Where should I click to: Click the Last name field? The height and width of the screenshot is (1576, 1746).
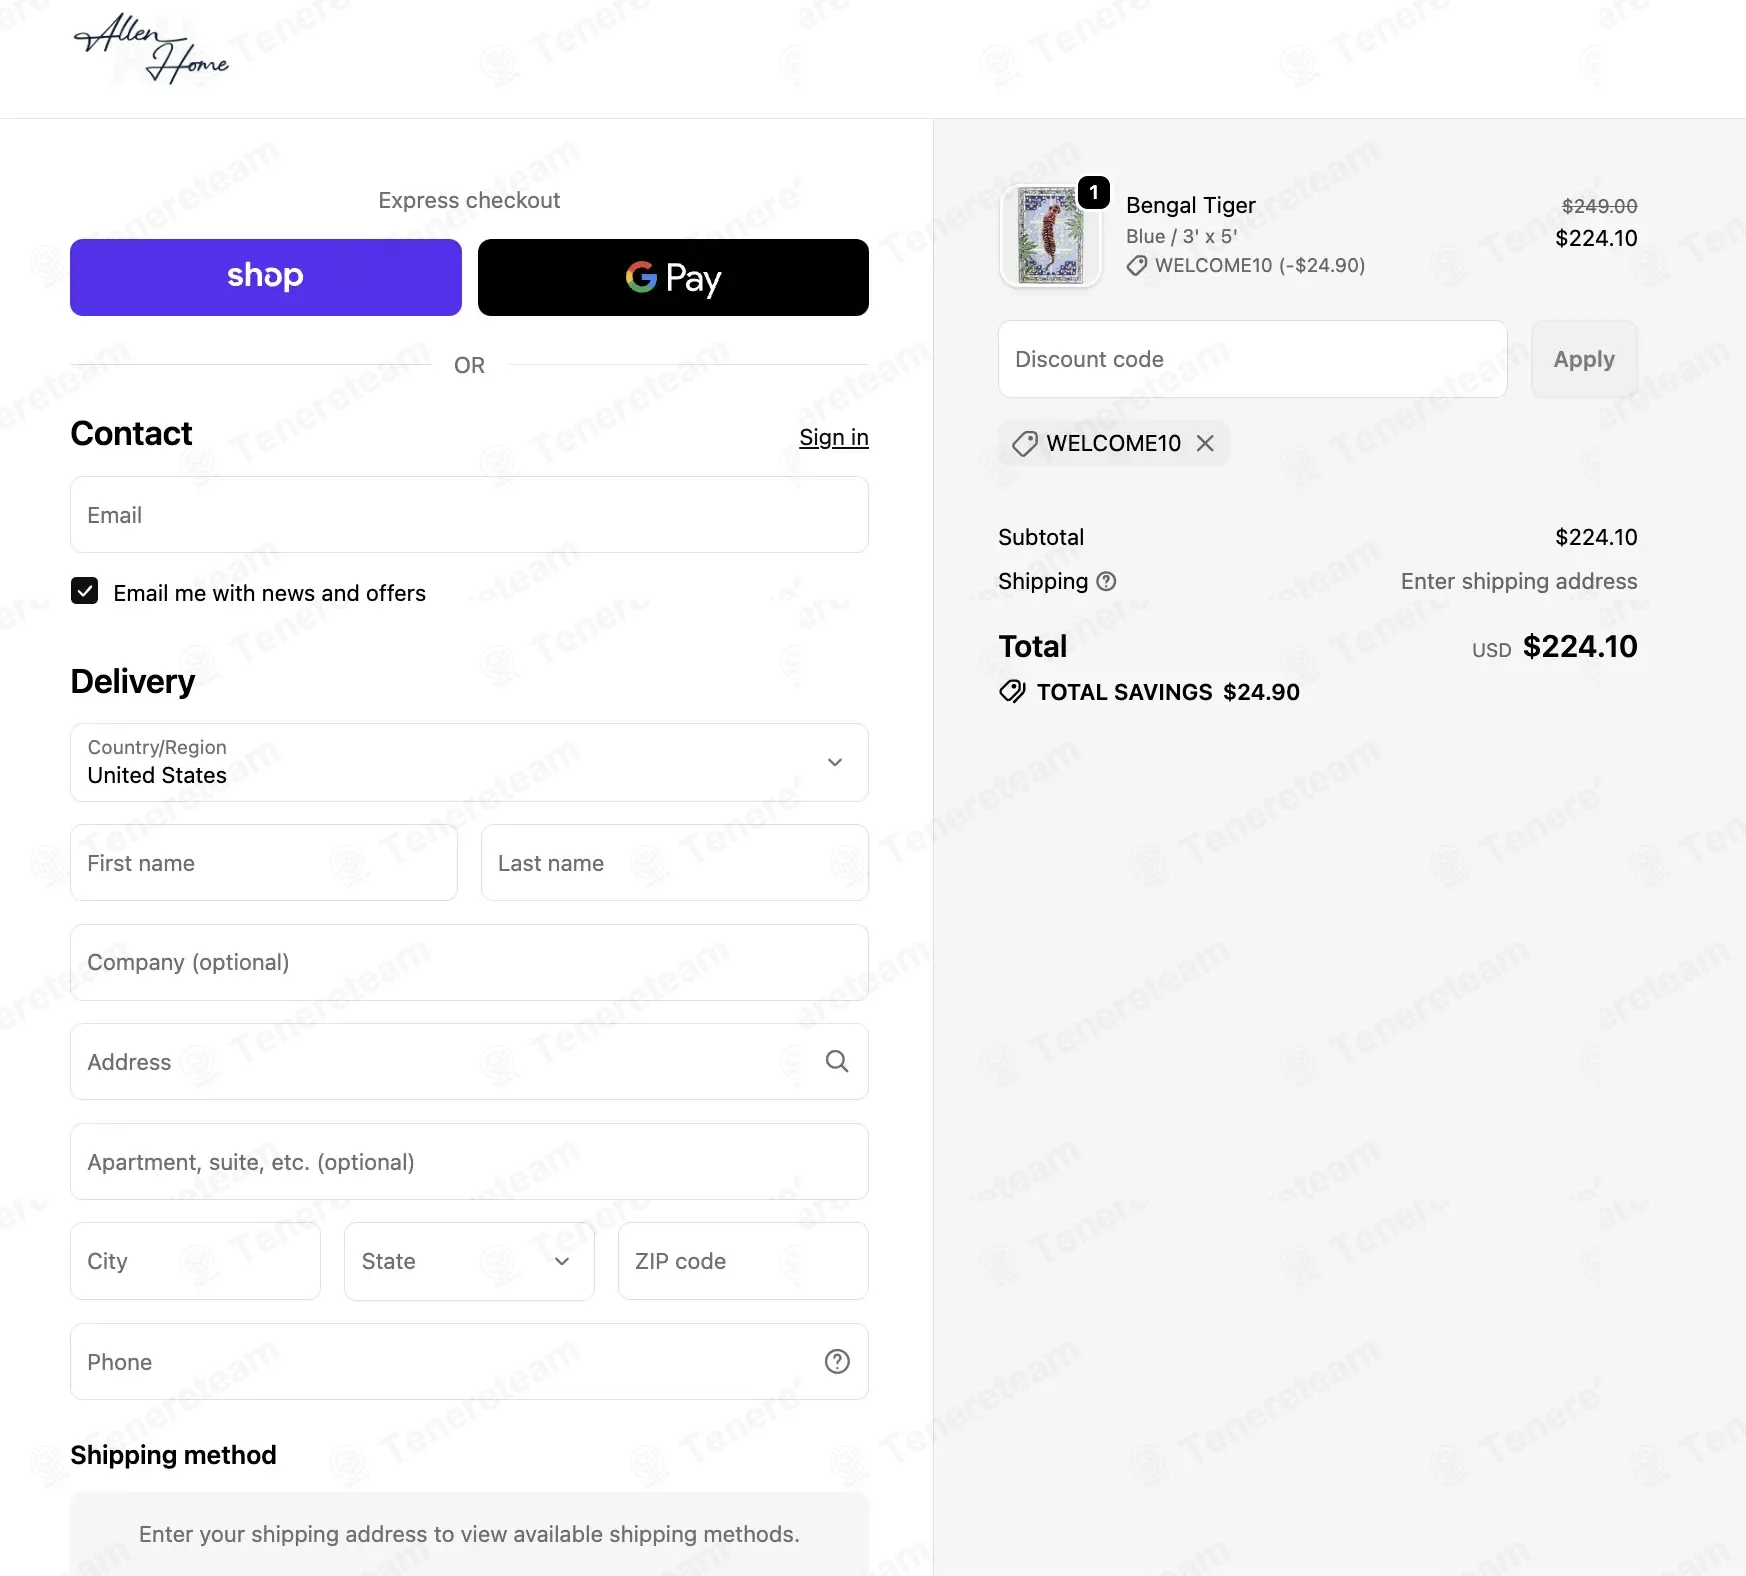click(x=675, y=862)
